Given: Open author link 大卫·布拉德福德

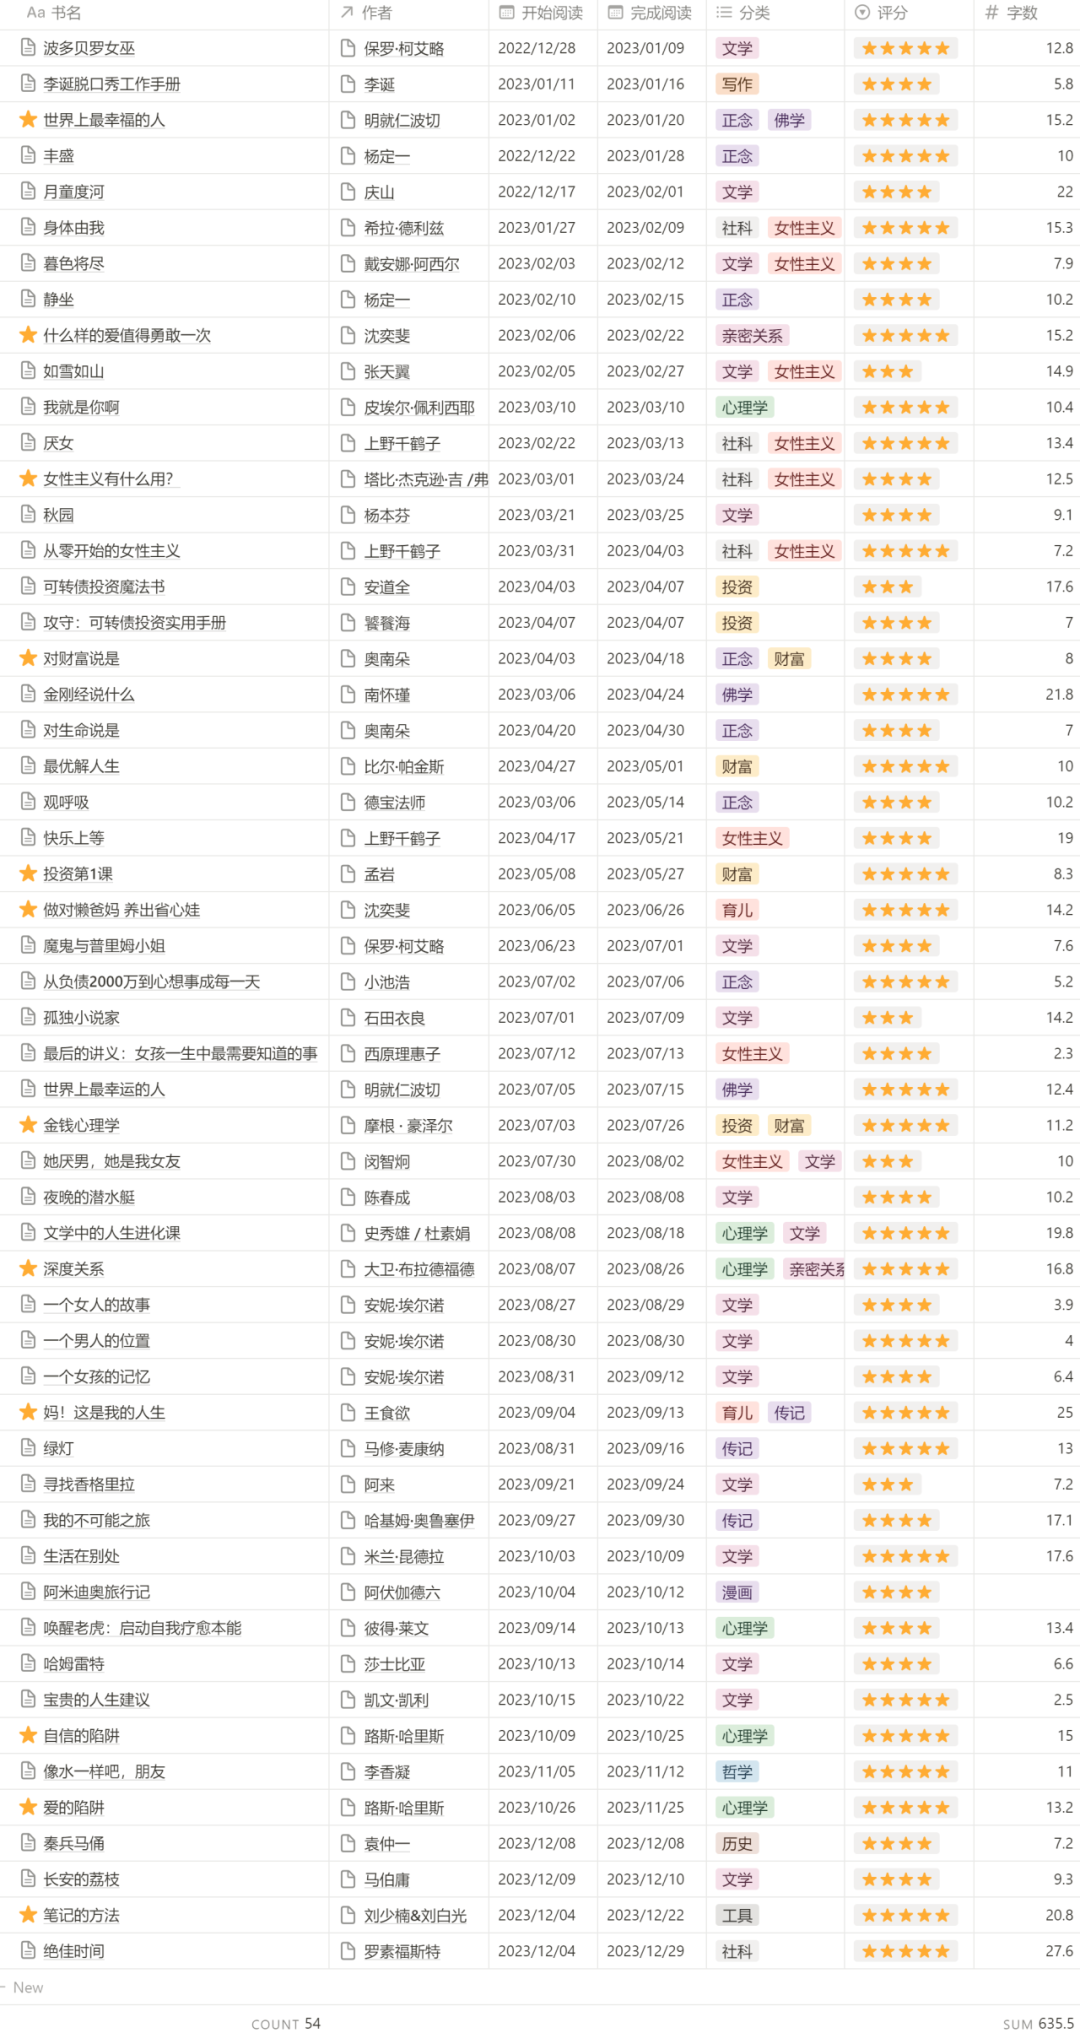Looking at the screenshot, I should (x=419, y=1269).
